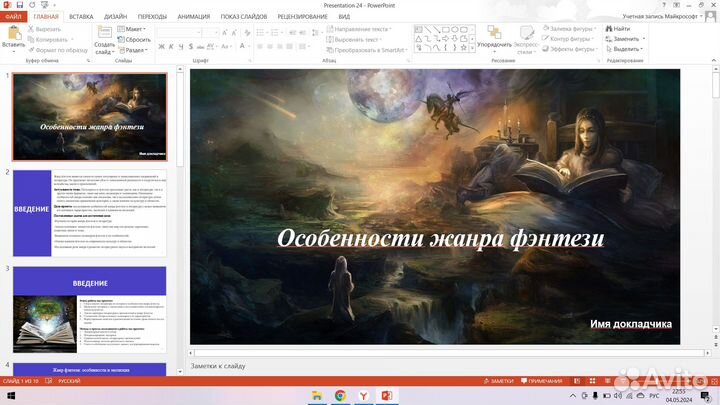Open the ФАЙЛ tab

point(13,17)
